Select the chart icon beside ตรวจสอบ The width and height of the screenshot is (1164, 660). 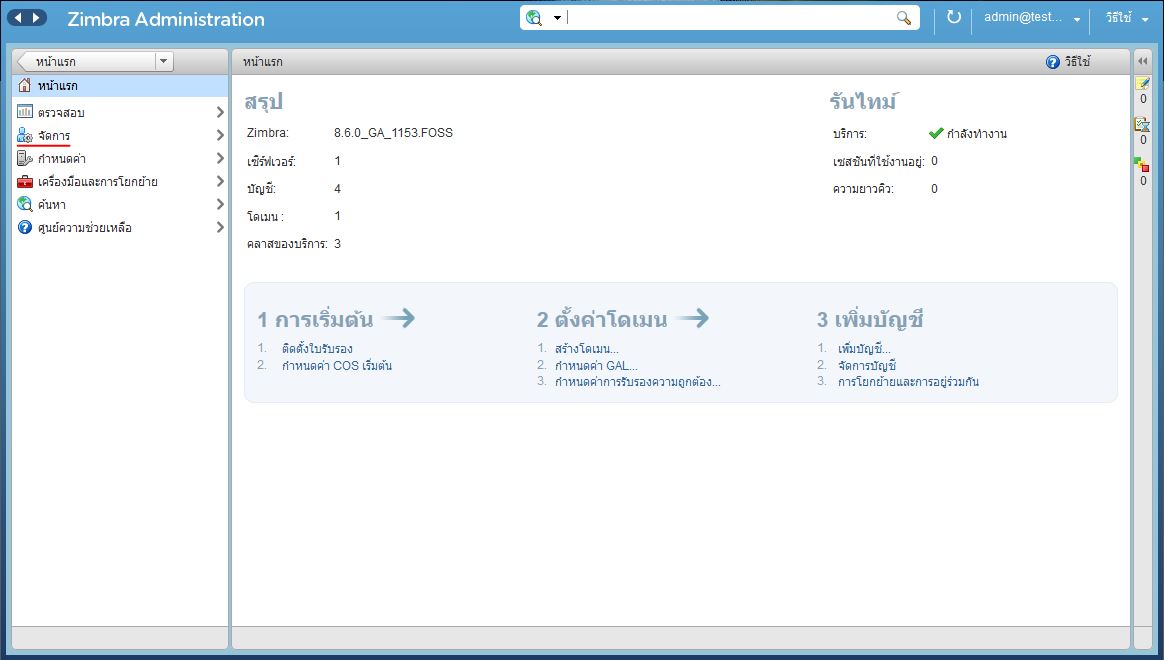tap(24, 112)
